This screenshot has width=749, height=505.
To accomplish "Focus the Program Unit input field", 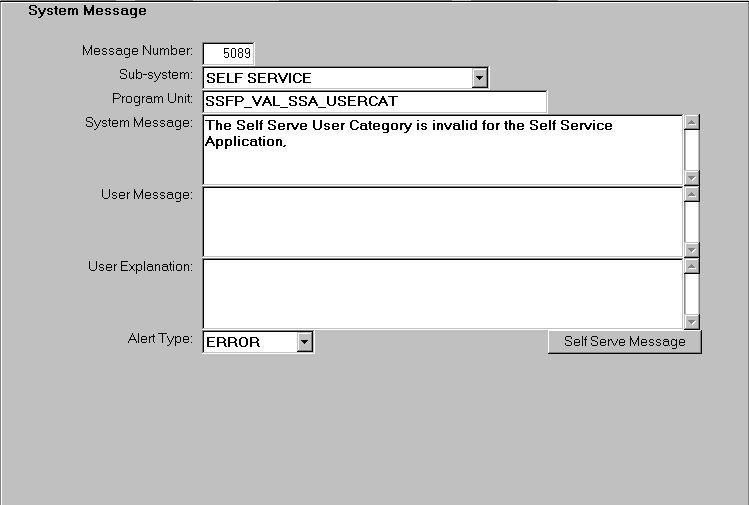I will [x=374, y=101].
